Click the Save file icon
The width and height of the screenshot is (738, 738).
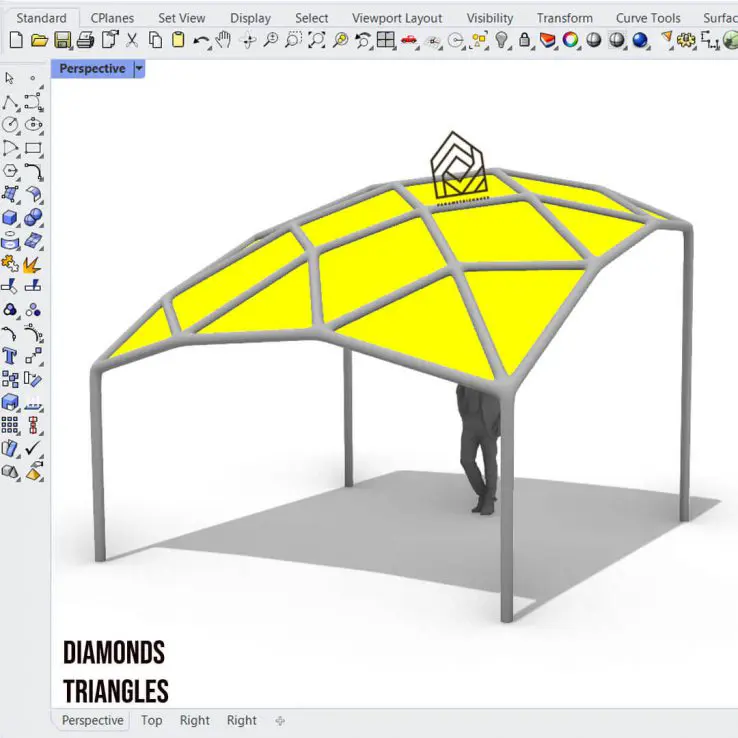click(62, 40)
